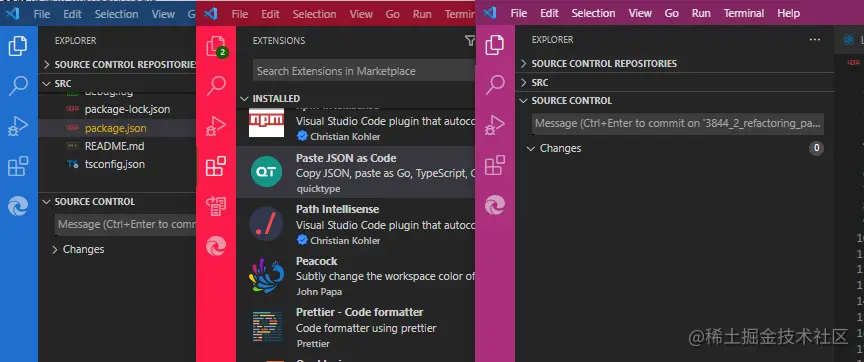This screenshot has width=864, height=362.
Task: Open the Remote Explorer icon in the red bar
Action: click(216, 206)
